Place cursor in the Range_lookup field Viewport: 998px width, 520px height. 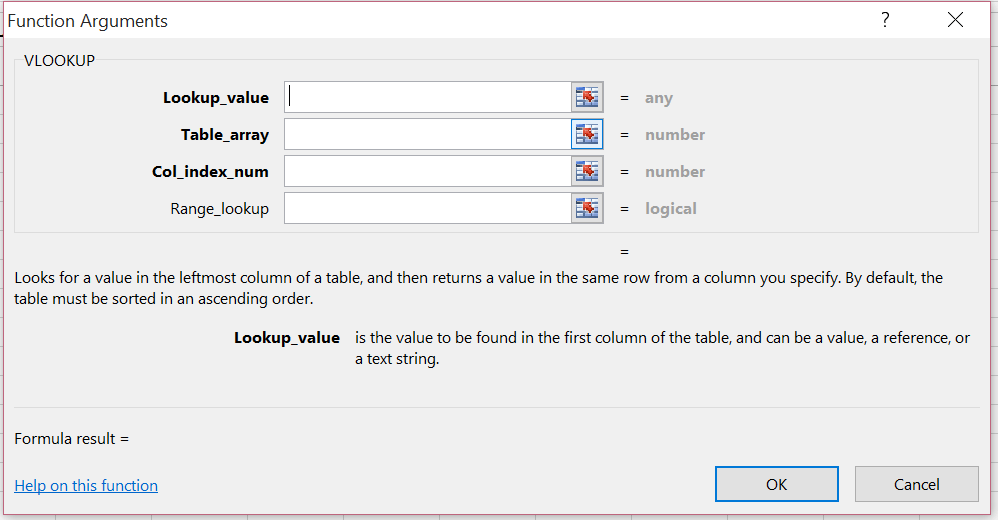[427, 208]
